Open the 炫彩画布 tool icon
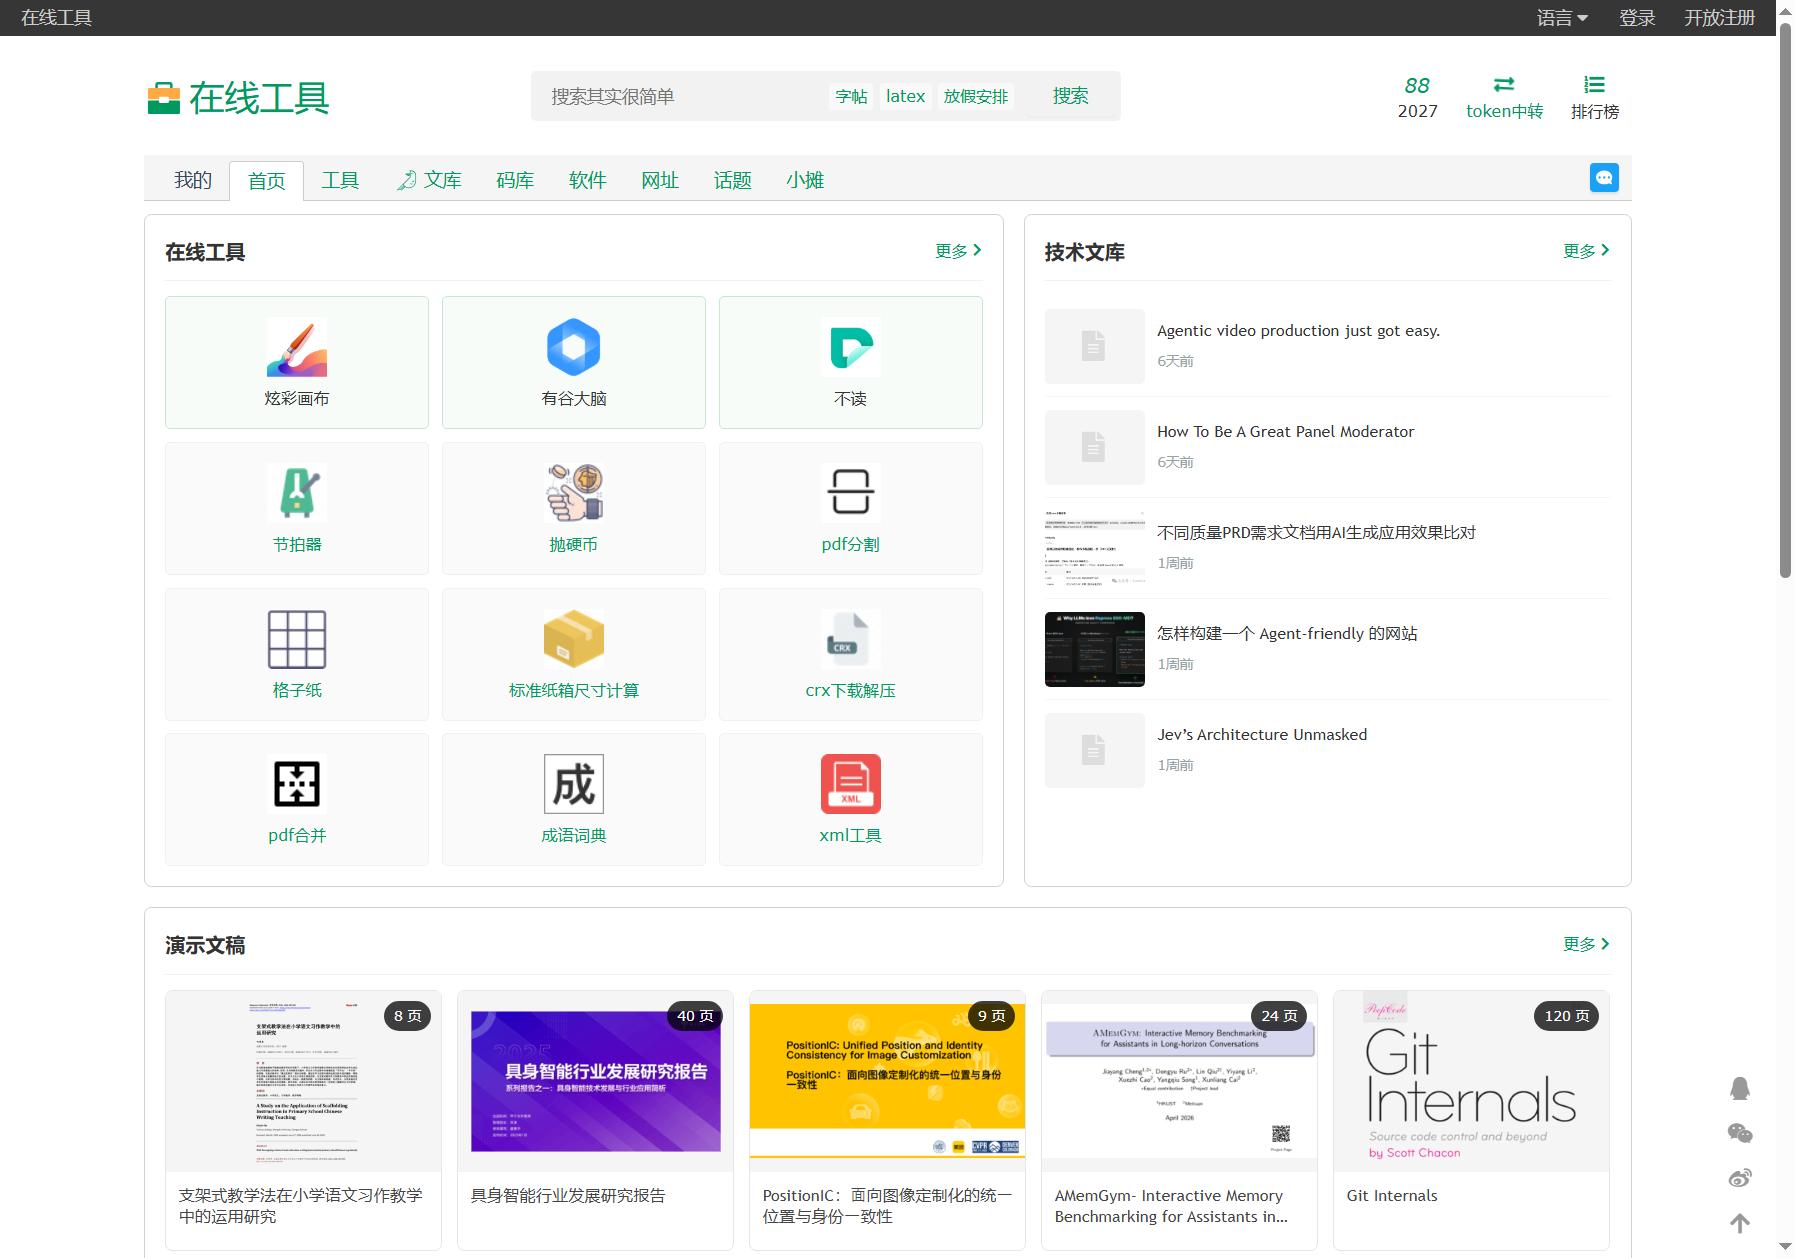 click(297, 347)
